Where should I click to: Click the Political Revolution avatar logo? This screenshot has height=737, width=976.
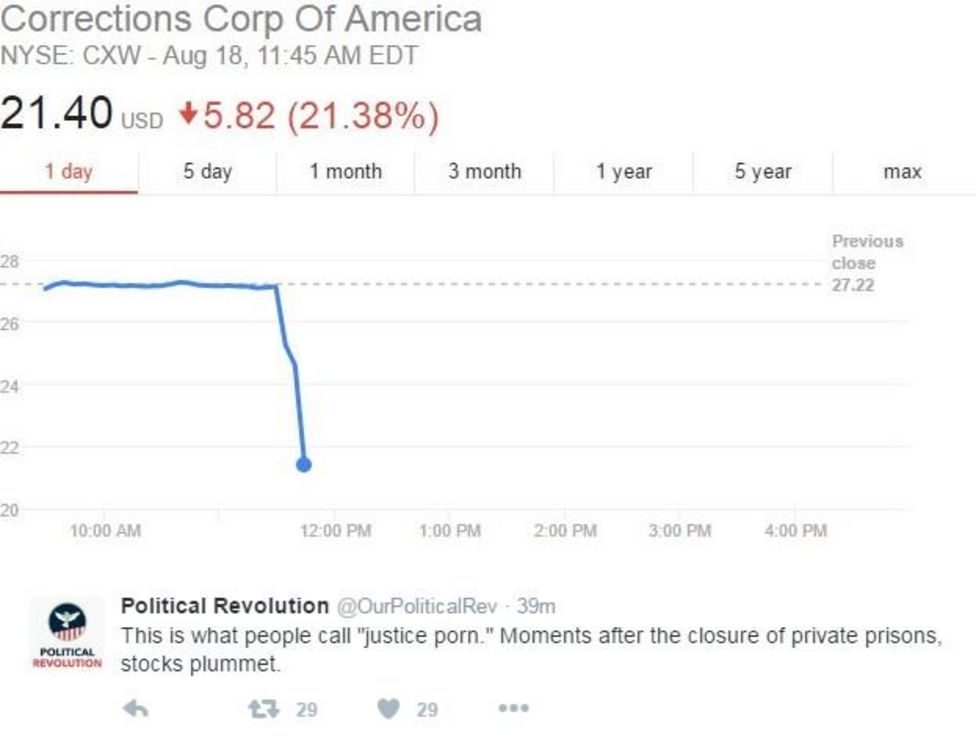(x=67, y=632)
